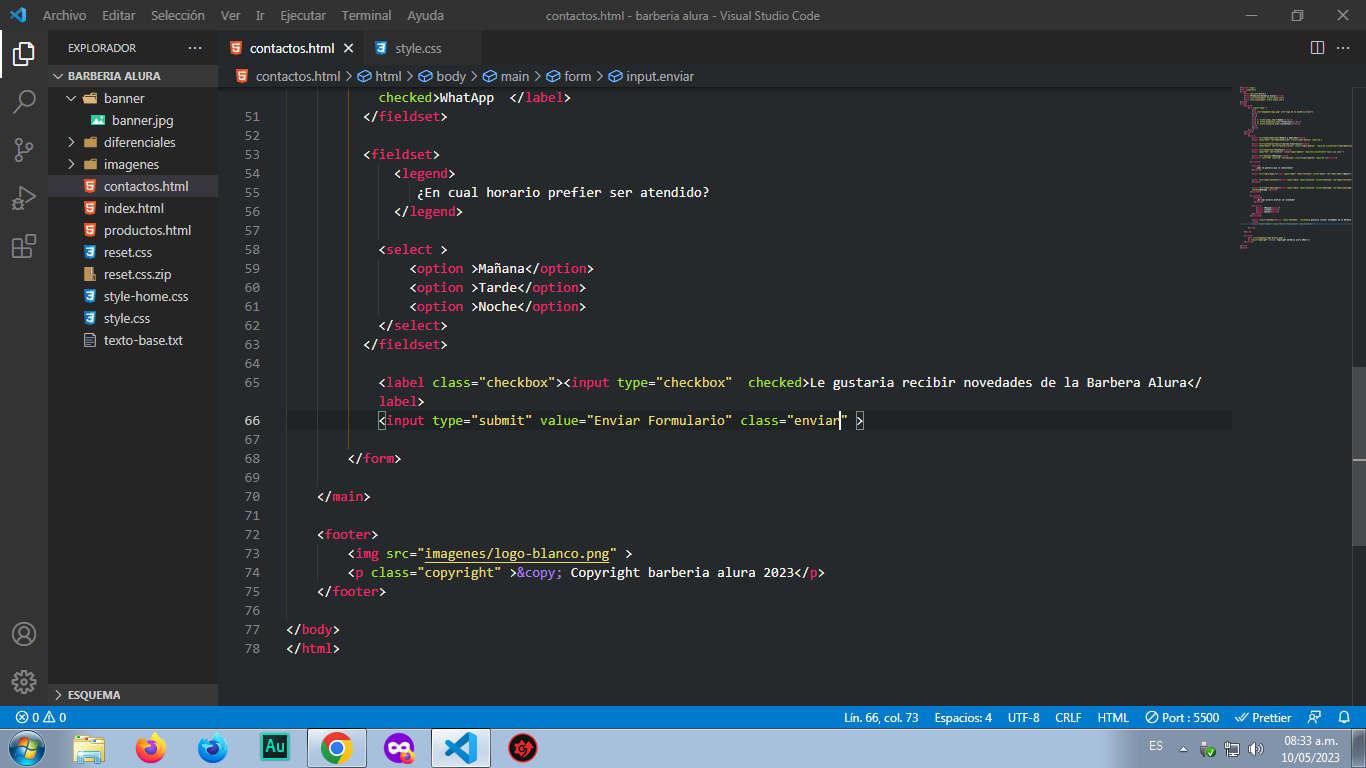Open the Source Control view
This screenshot has width=1366, height=768.
(24, 150)
